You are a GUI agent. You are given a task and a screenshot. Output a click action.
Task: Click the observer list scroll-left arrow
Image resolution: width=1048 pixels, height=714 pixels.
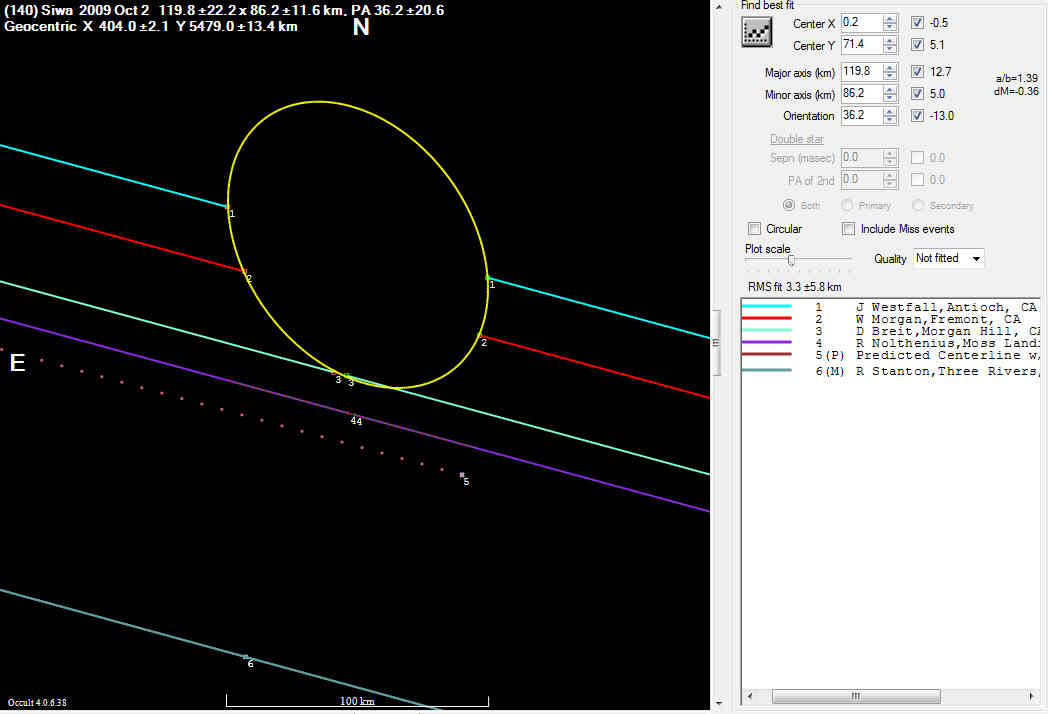(749, 697)
